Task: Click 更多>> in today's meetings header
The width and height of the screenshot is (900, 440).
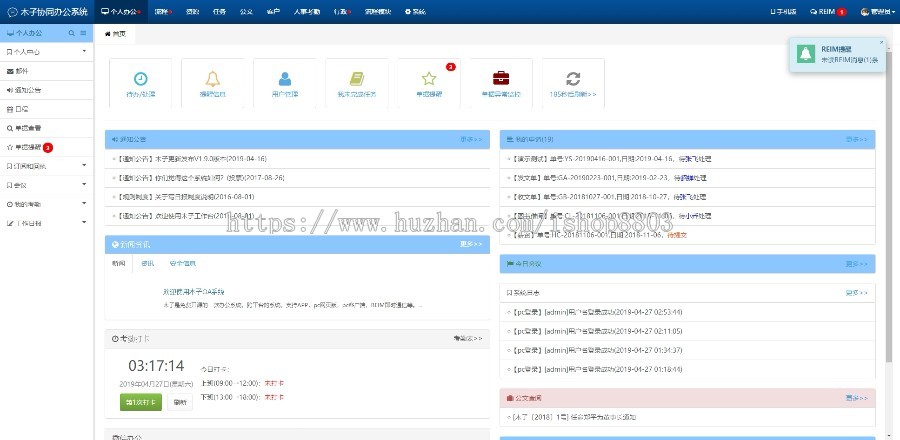Action: [x=856, y=264]
